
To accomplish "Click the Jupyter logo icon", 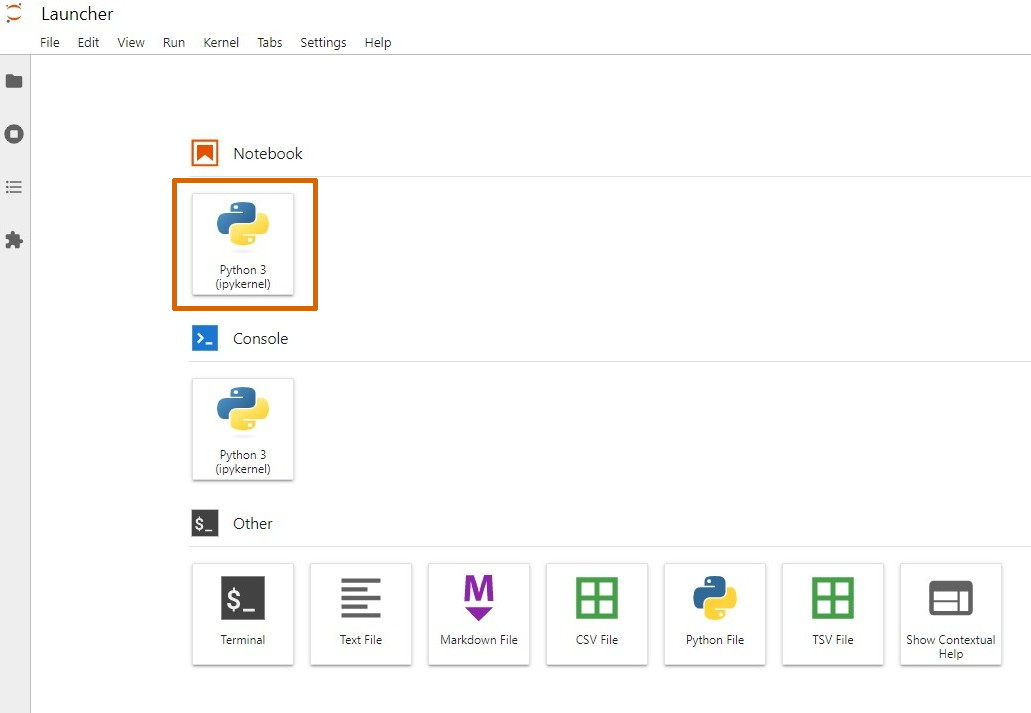I will point(14,13).
